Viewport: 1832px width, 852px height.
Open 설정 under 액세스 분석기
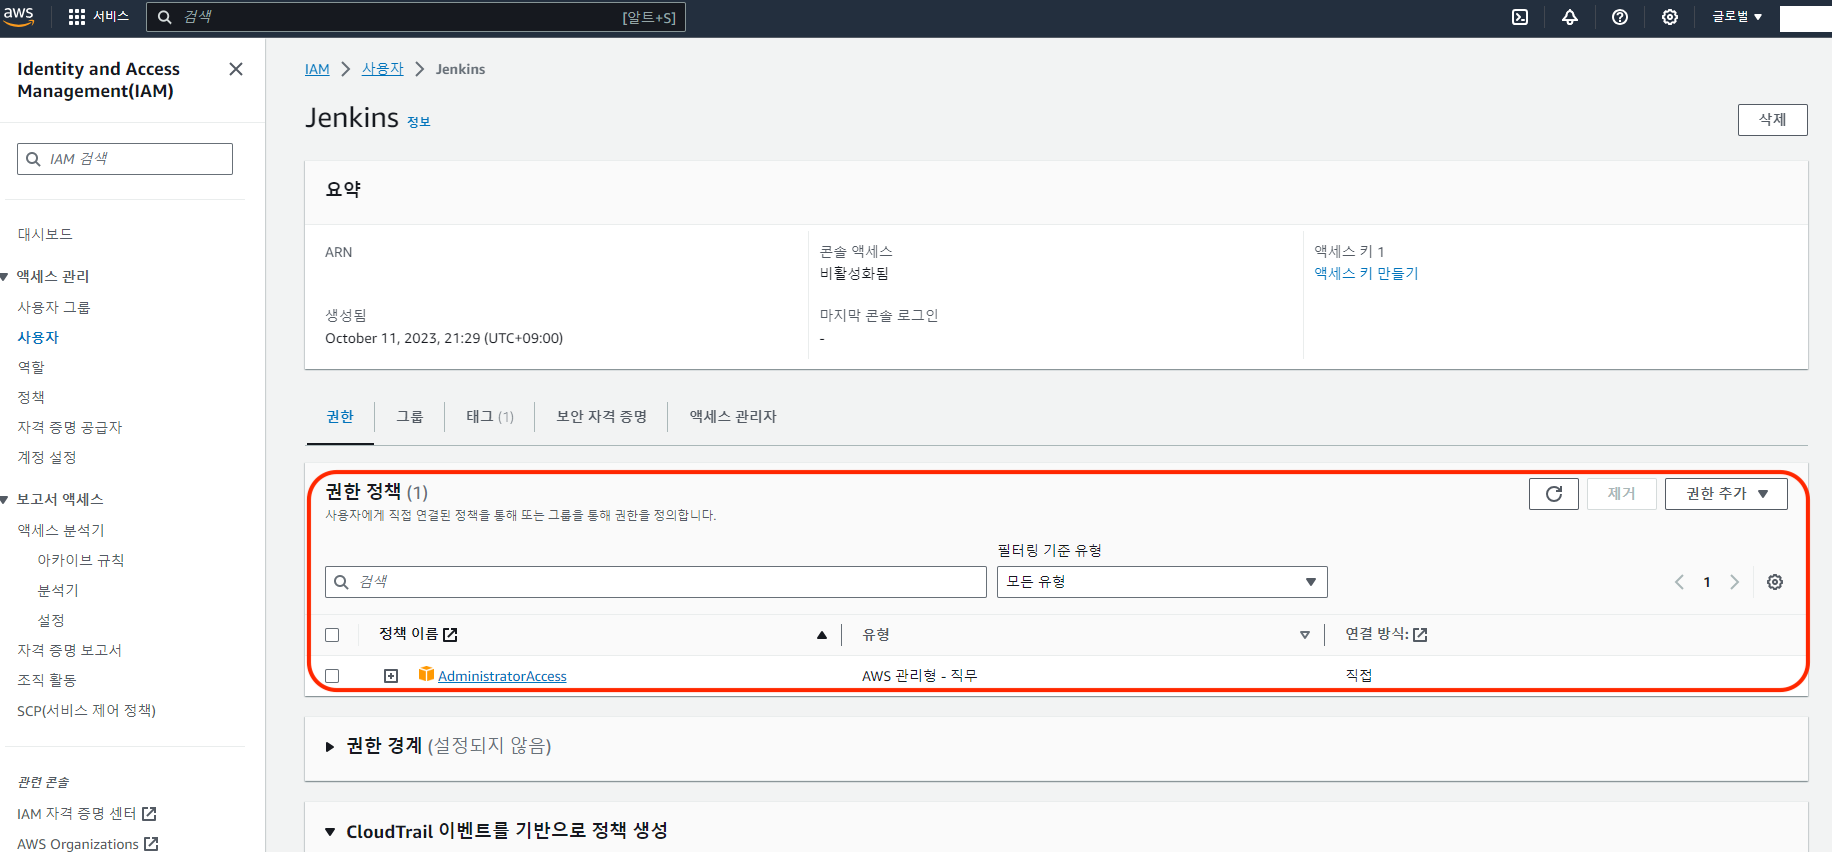click(x=51, y=621)
